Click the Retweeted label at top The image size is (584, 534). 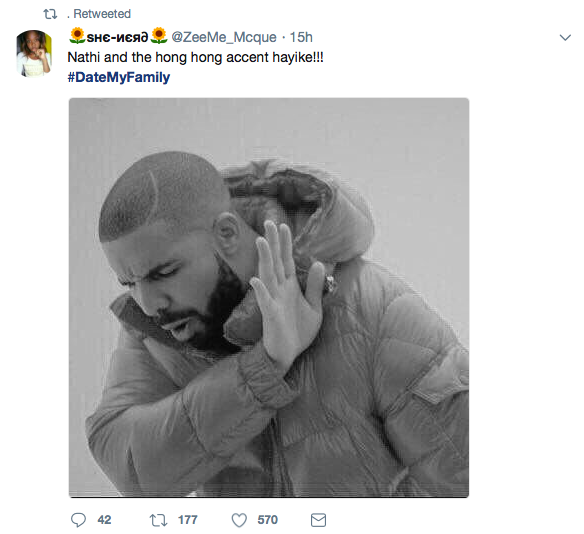point(102,14)
